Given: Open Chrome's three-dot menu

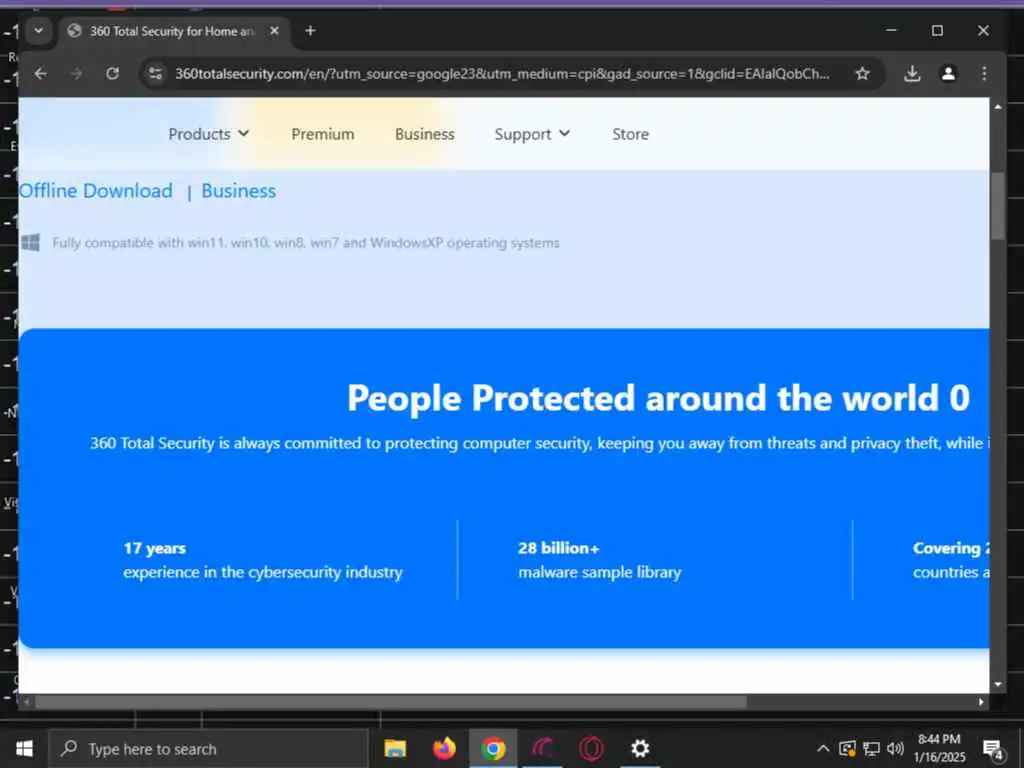Looking at the screenshot, I should (984, 74).
